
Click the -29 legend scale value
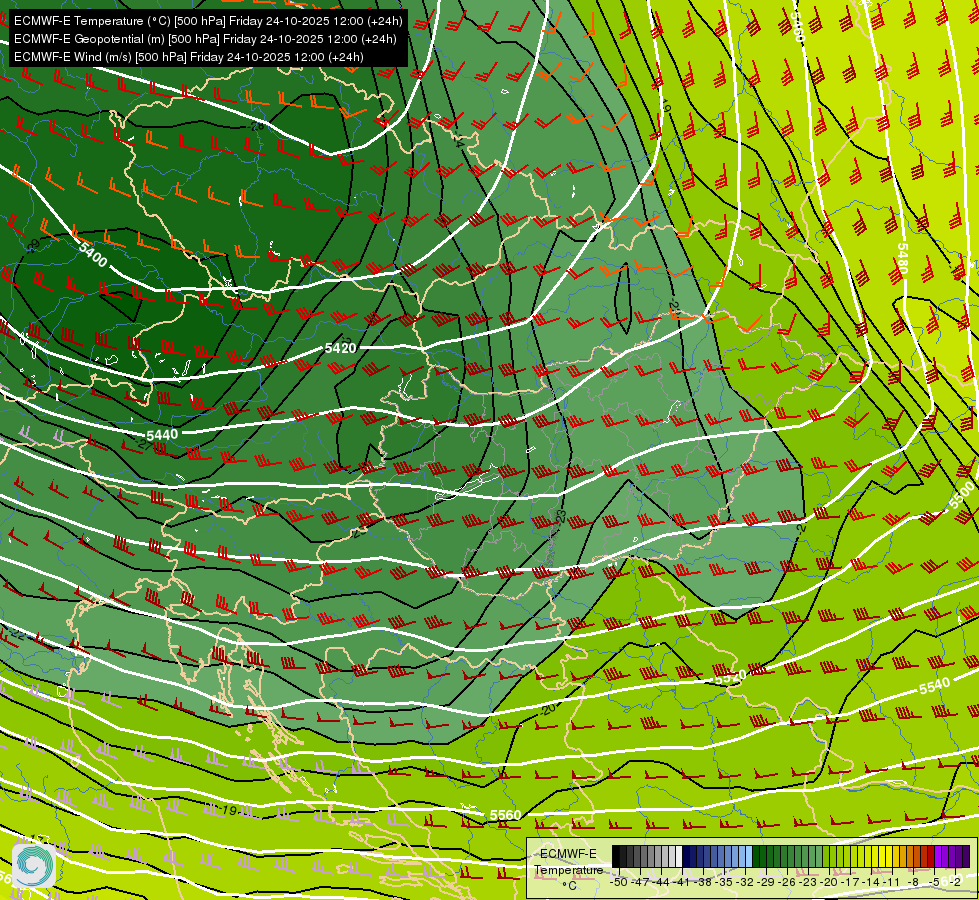click(x=765, y=883)
